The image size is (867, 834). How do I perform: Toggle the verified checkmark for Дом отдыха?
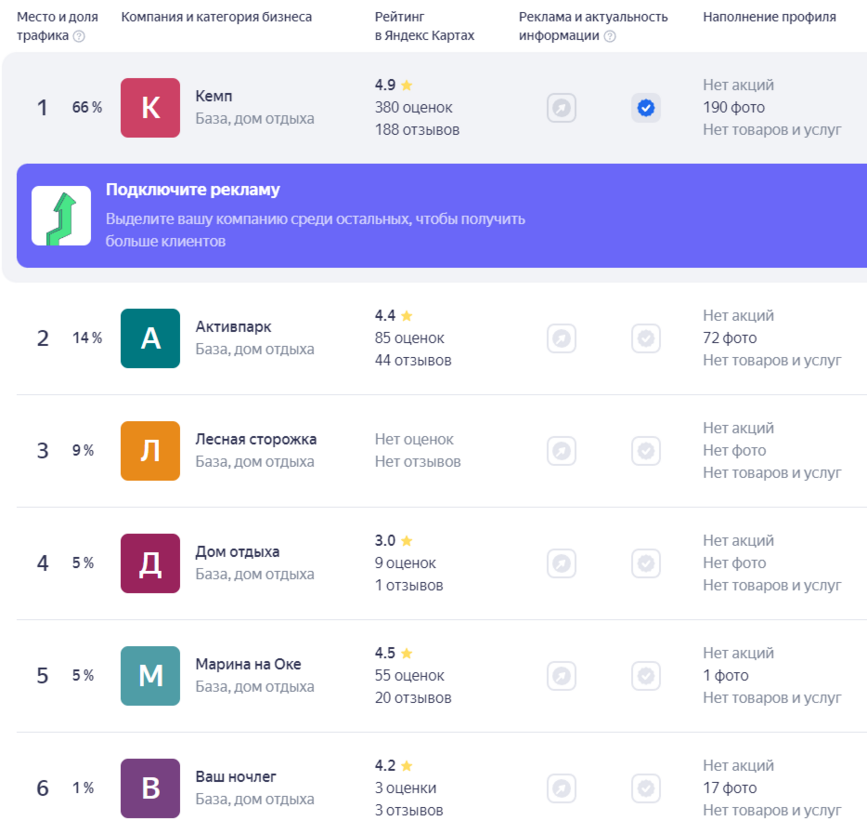point(646,563)
